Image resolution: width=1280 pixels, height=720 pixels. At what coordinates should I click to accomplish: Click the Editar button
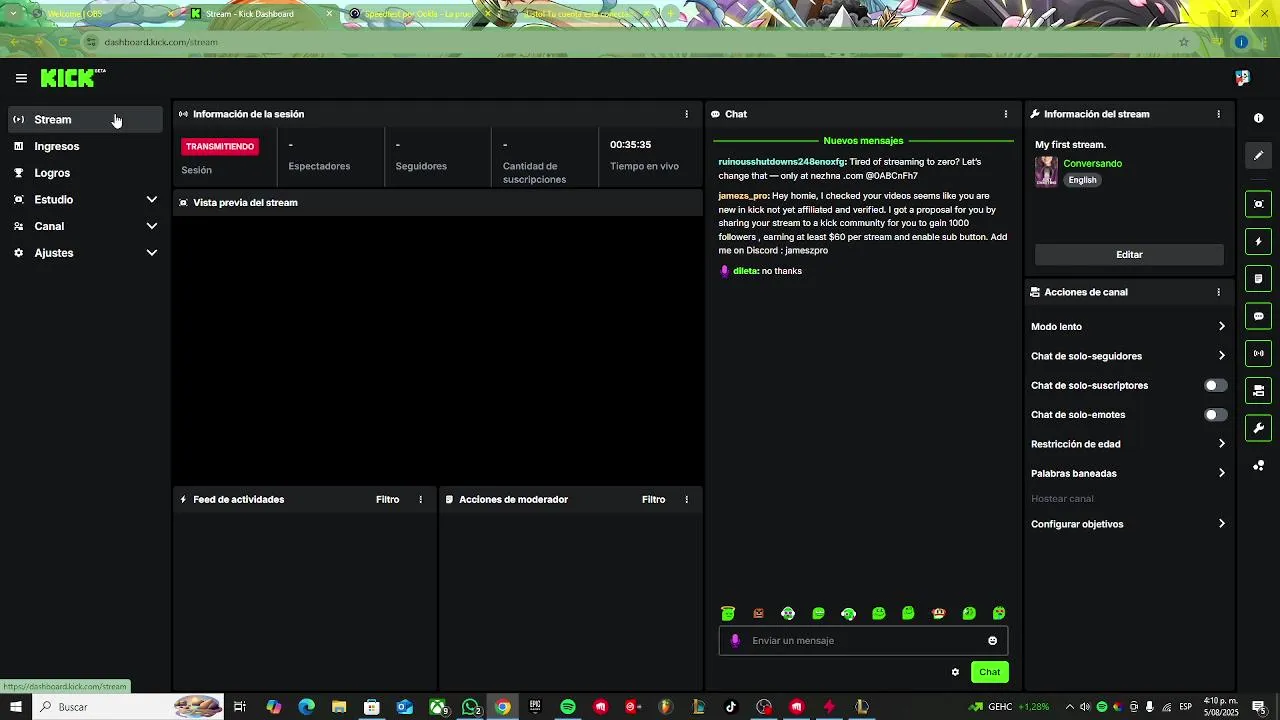[1129, 254]
